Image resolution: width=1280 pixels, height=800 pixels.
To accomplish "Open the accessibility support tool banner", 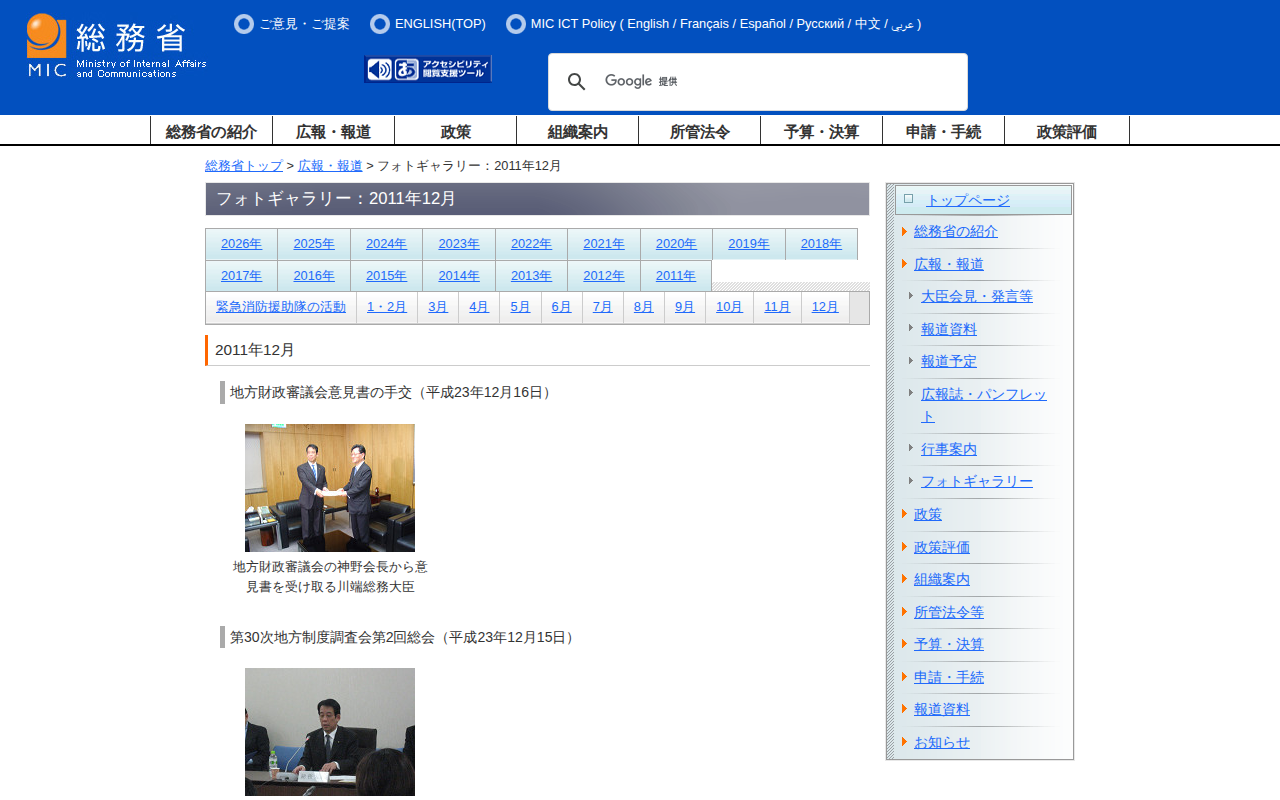I will [428, 69].
